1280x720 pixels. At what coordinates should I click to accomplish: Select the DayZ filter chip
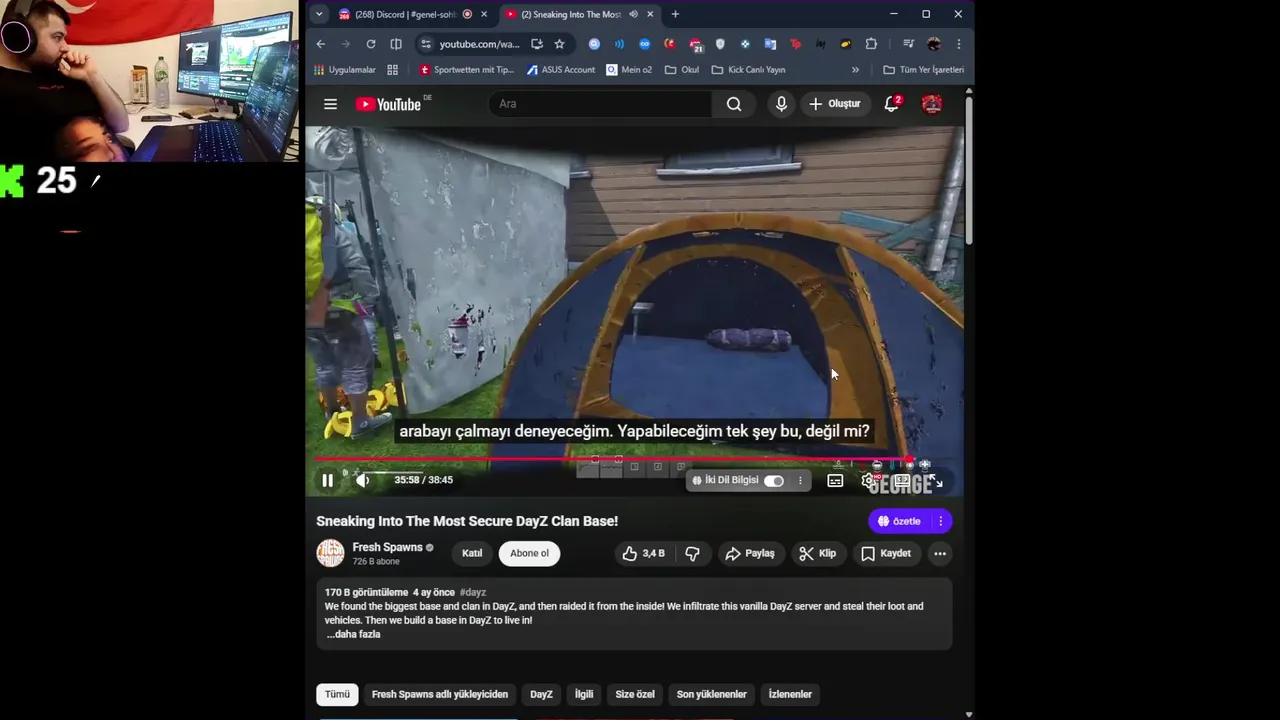[541, 694]
